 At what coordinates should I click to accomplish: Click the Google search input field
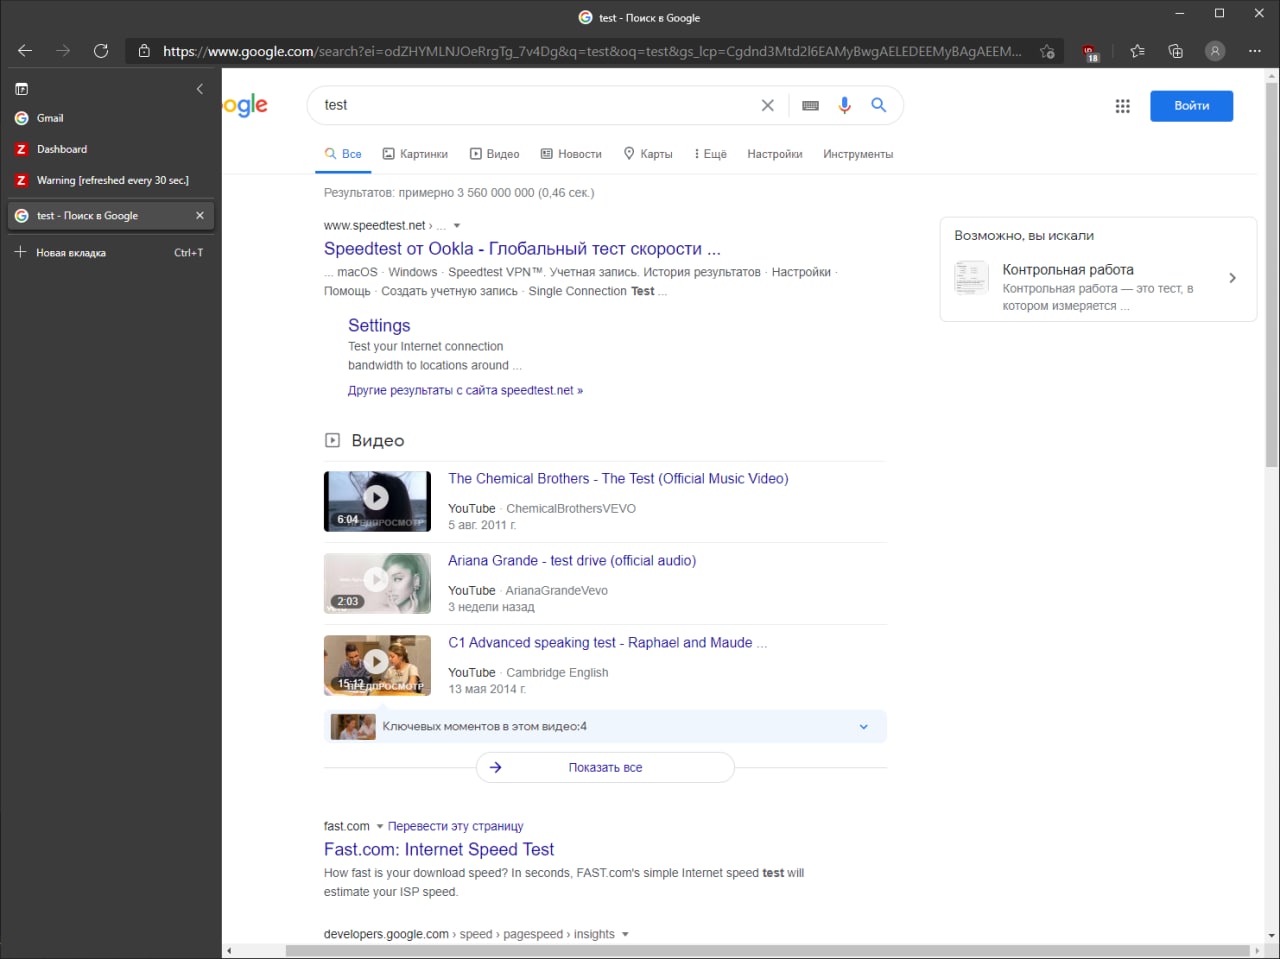[535, 105]
